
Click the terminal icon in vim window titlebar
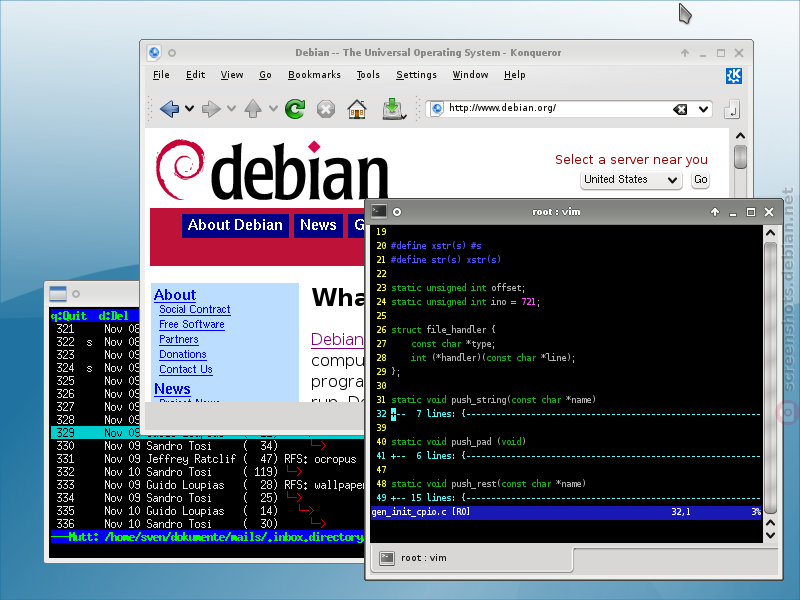click(379, 211)
